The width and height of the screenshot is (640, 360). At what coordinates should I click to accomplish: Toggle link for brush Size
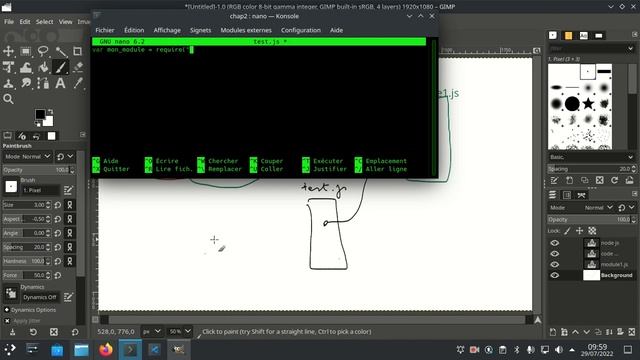[70, 205]
